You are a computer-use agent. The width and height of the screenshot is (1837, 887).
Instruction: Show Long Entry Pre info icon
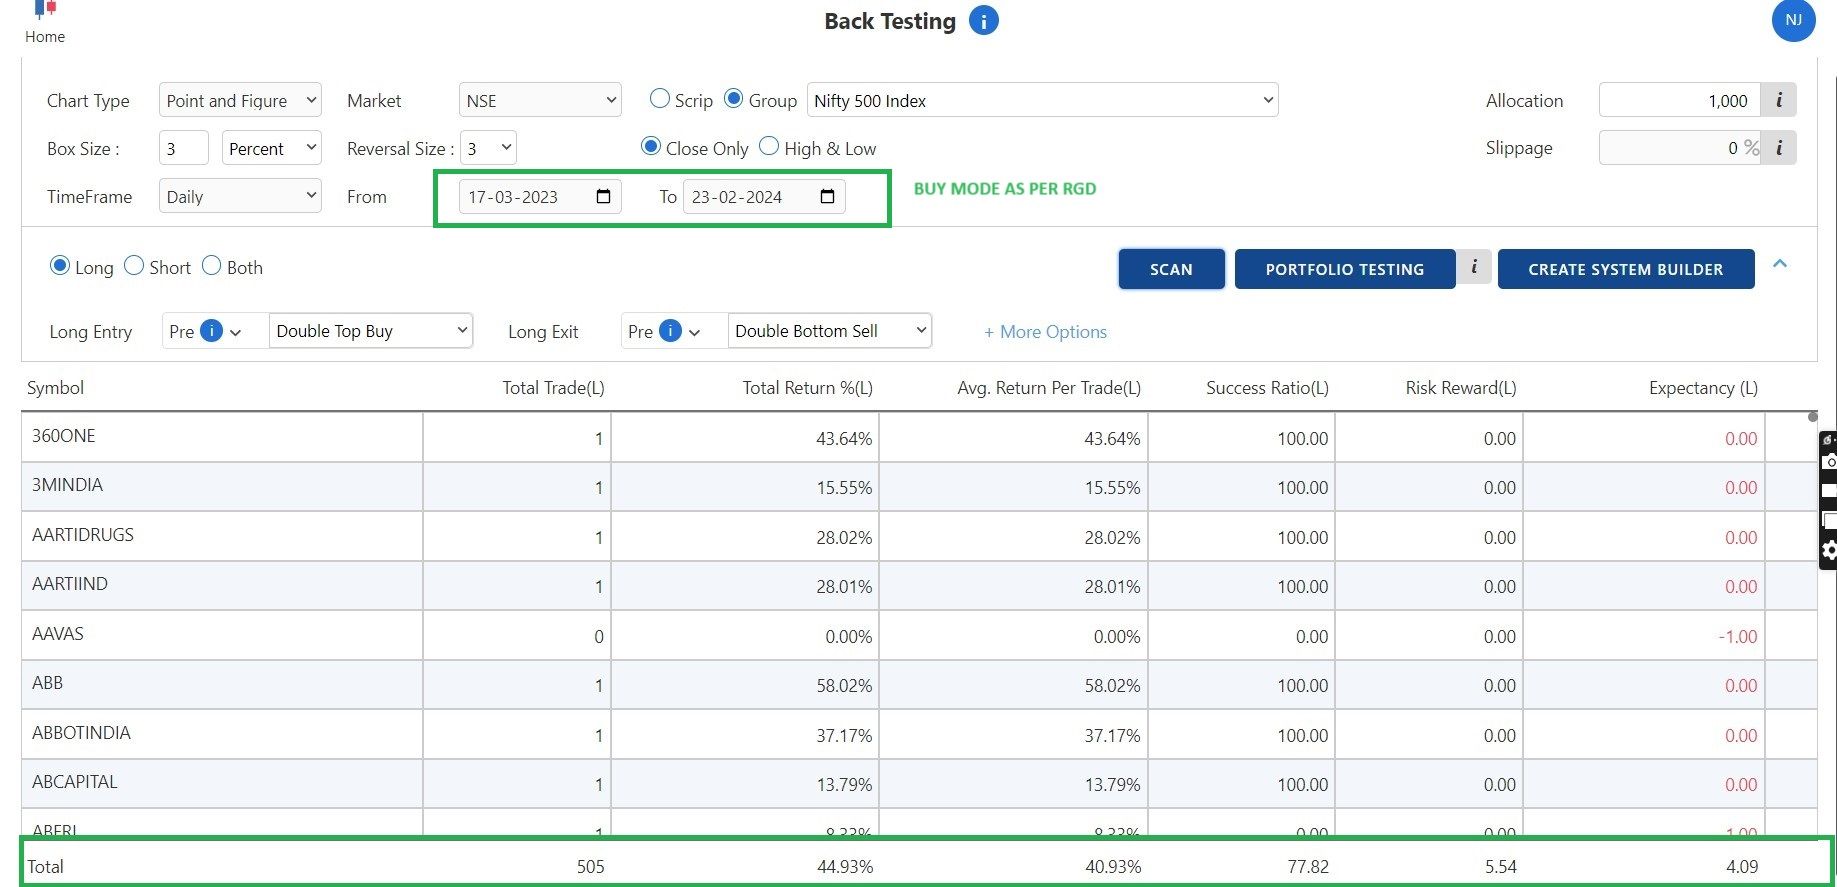[211, 331]
